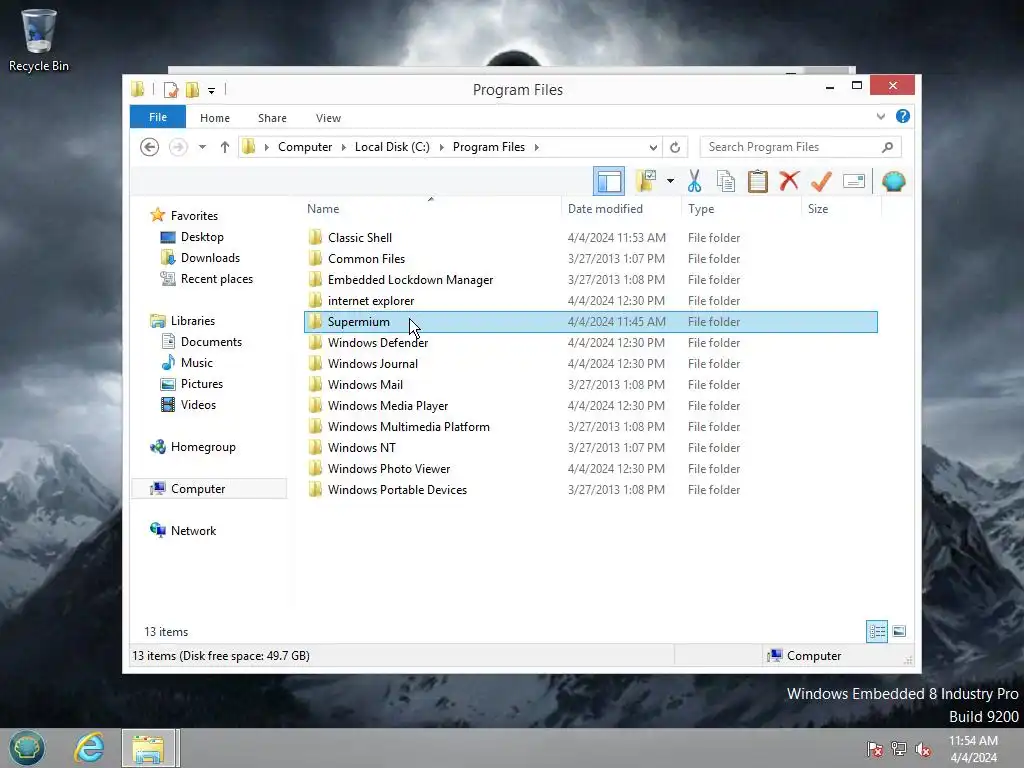This screenshot has width=1024, height=768.
Task: Toggle the navigation pane toolbar button
Action: (x=609, y=182)
